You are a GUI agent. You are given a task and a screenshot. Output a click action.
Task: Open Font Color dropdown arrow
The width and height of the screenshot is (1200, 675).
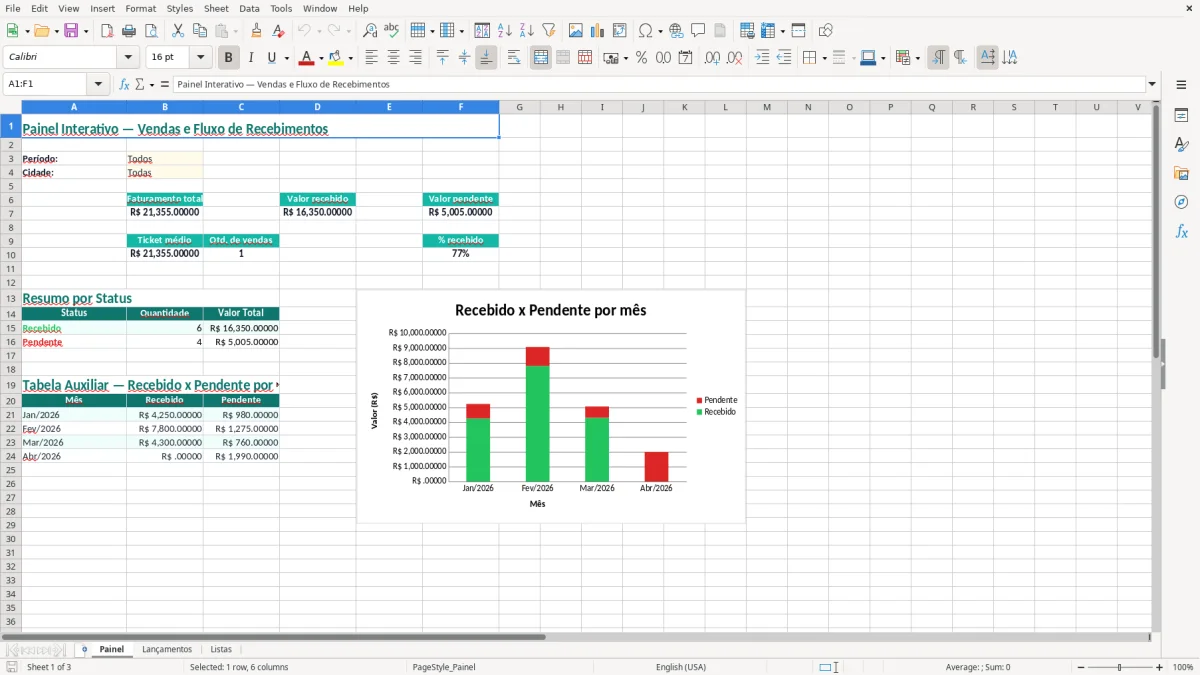[x=320, y=58]
